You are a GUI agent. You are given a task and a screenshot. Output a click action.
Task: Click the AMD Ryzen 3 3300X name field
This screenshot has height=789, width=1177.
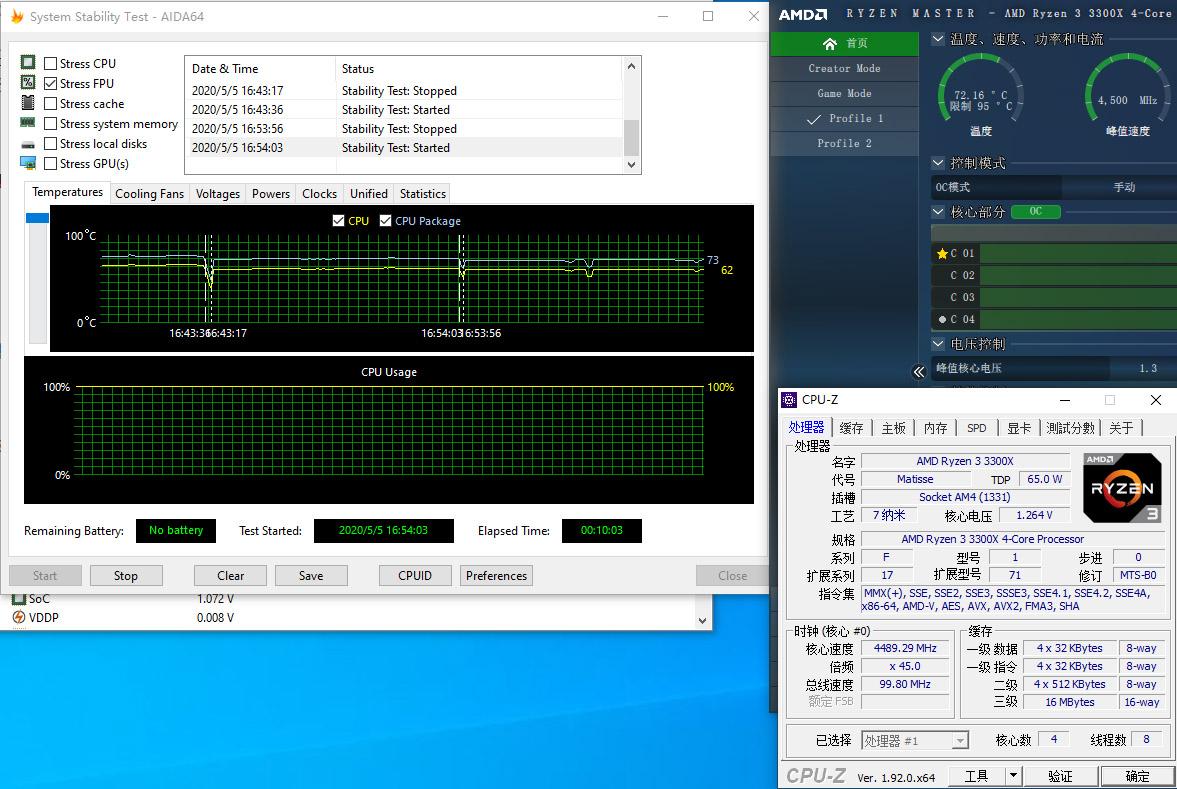point(965,461)
